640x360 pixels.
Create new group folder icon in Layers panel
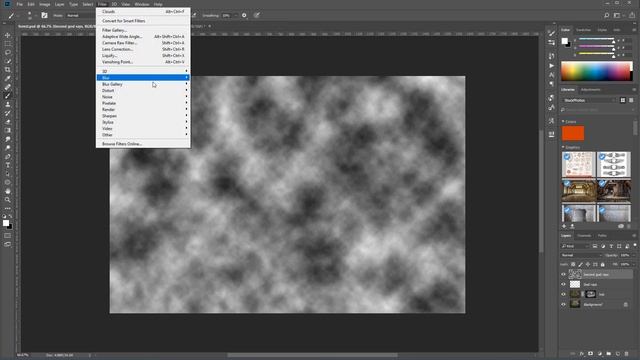[609, 353]
